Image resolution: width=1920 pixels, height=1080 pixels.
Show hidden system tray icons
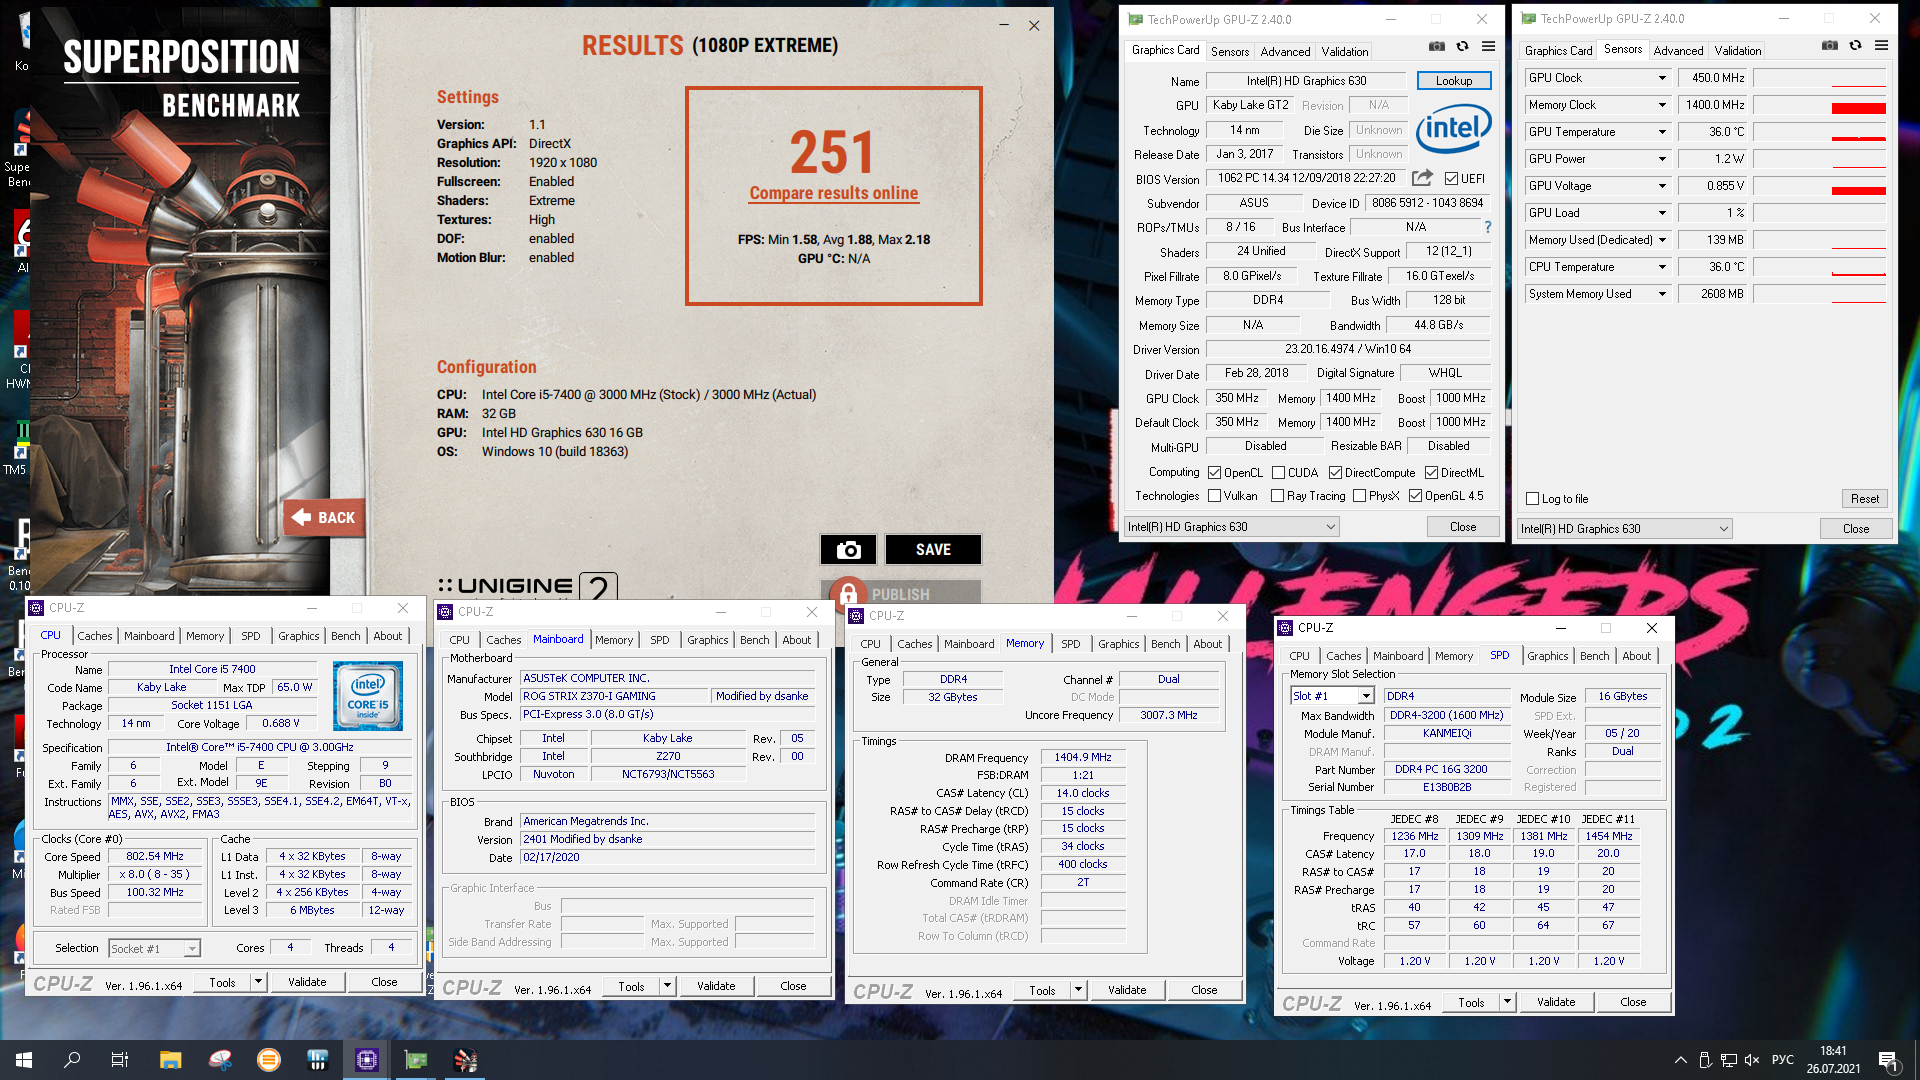(x=1680, y=1060)
